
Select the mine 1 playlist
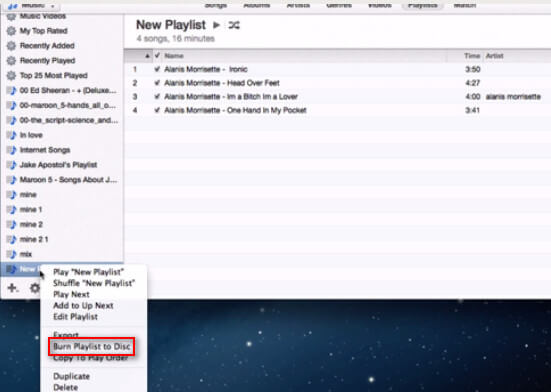pos(31,210)
